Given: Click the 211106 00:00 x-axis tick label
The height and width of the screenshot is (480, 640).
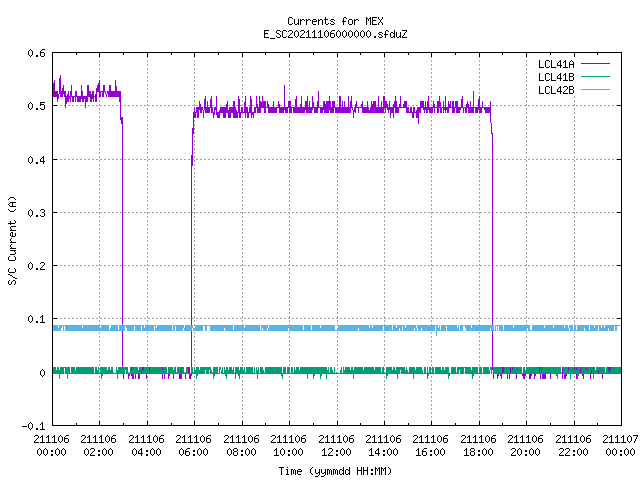Looking at the screenshot, I should (x=51, y=445).
